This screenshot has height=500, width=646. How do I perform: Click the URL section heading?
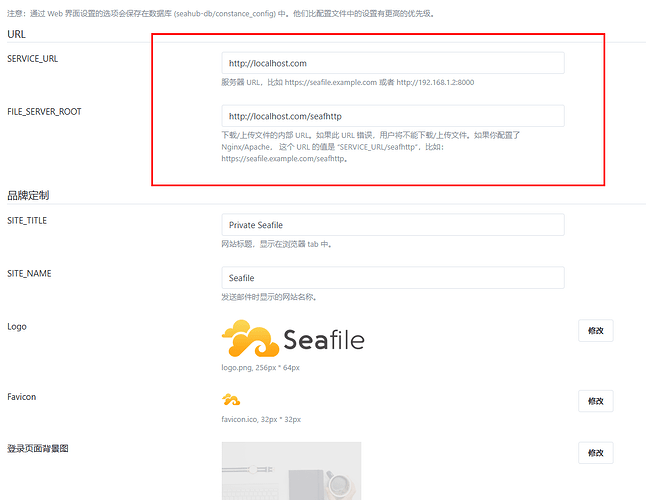pos(16,34)
